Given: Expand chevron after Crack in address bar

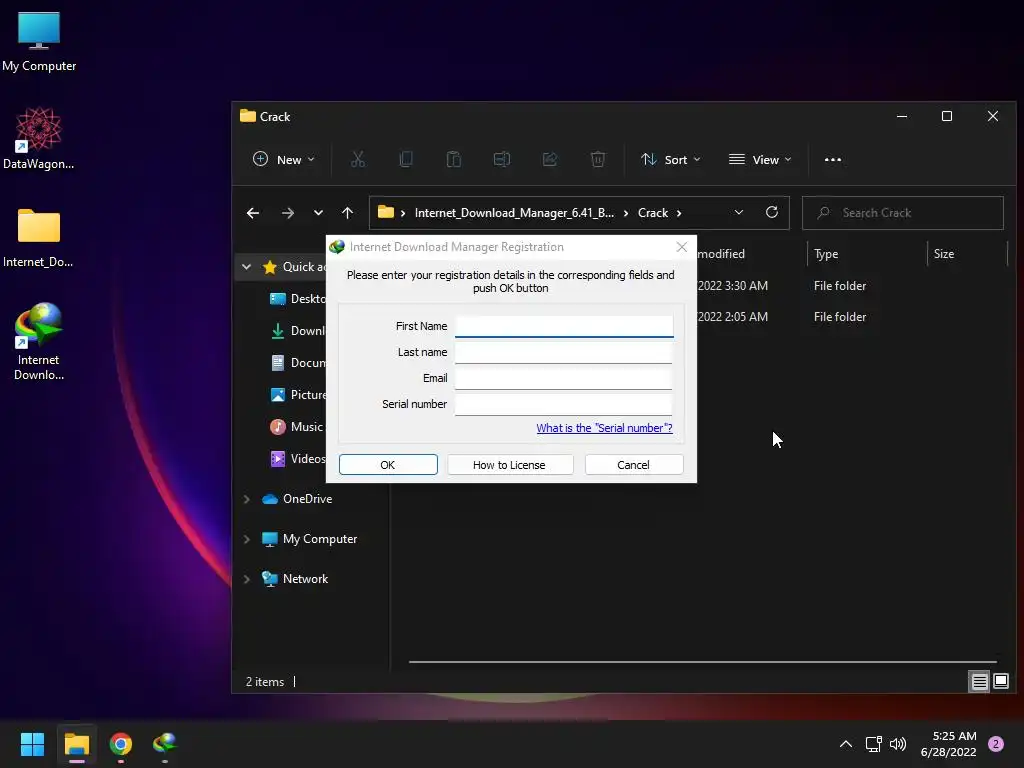Looking at the screenshot, I should (679, 213).
